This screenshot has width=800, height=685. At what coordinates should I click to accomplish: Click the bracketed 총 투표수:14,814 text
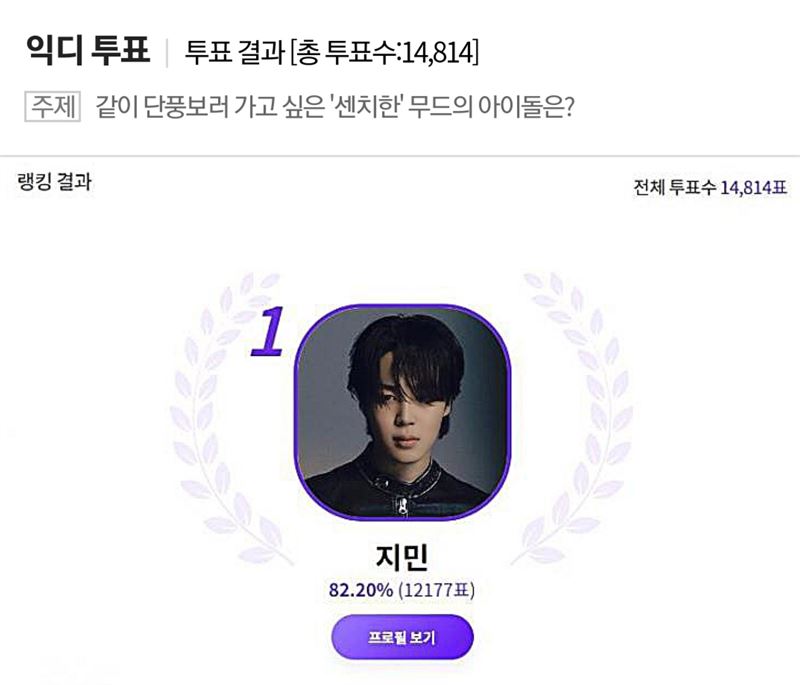point(385,52)
